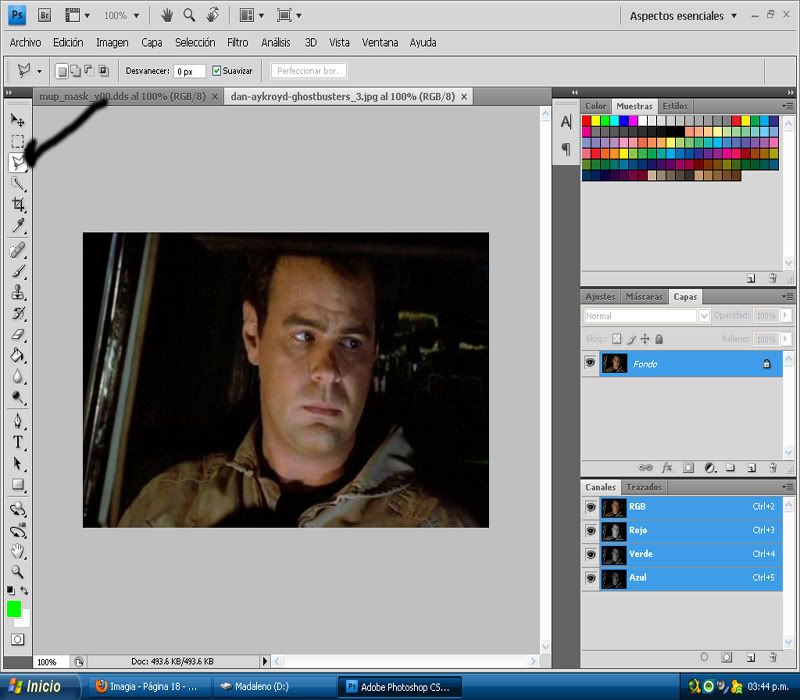Select the Zoom tool in toolbox
This screenshot has height=700, width=800.
(x=18, y=571)
